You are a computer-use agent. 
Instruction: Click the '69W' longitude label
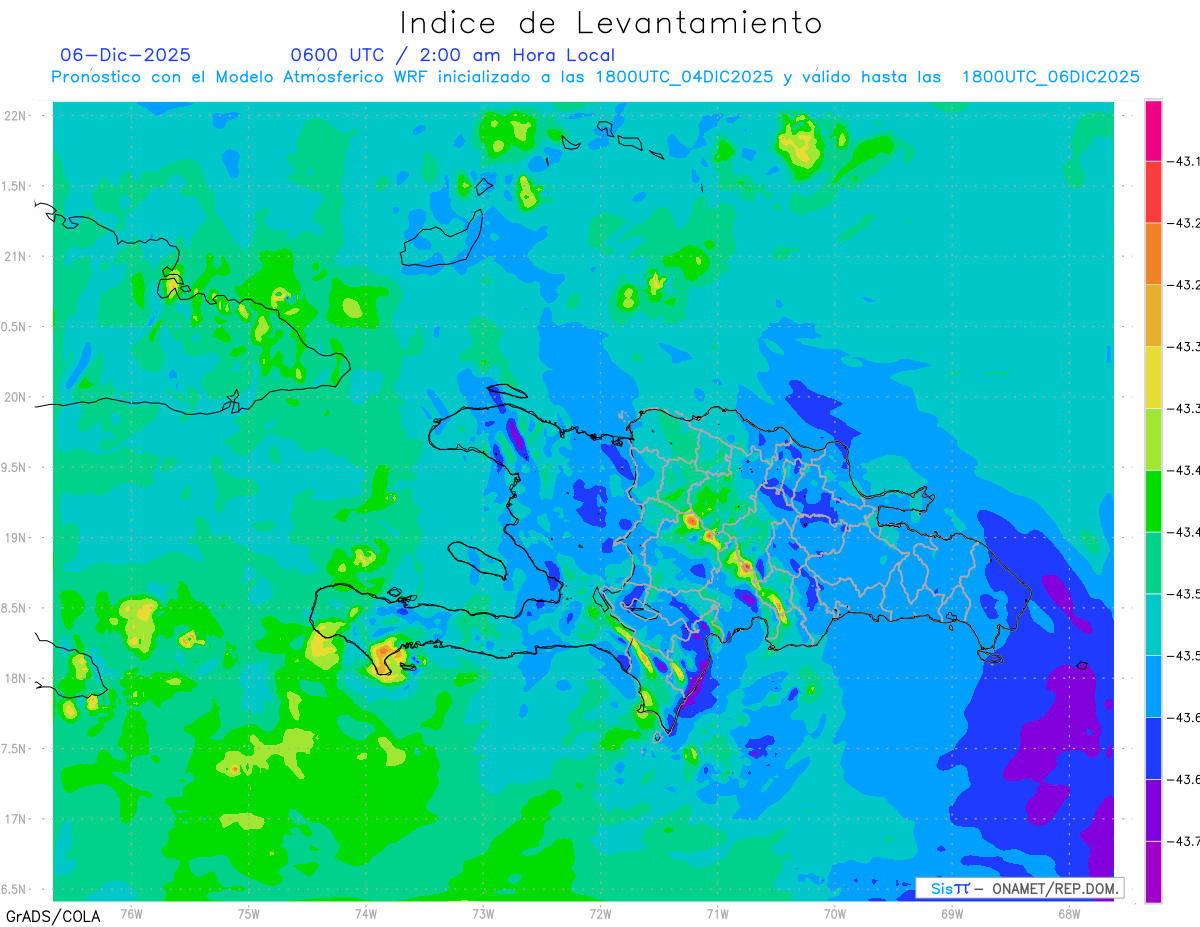click(952, 913)
